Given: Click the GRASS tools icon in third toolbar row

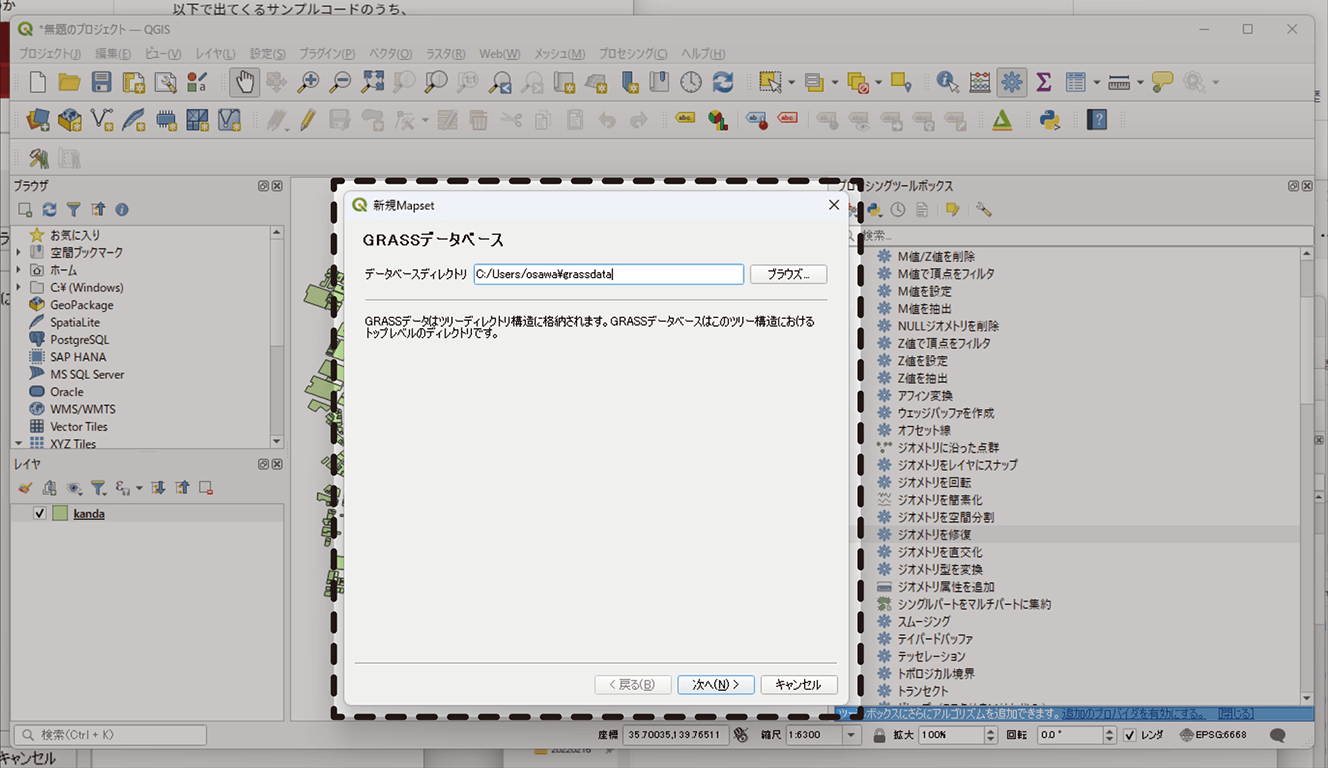Looking at the screenshot, I should [x=39, y=158].
